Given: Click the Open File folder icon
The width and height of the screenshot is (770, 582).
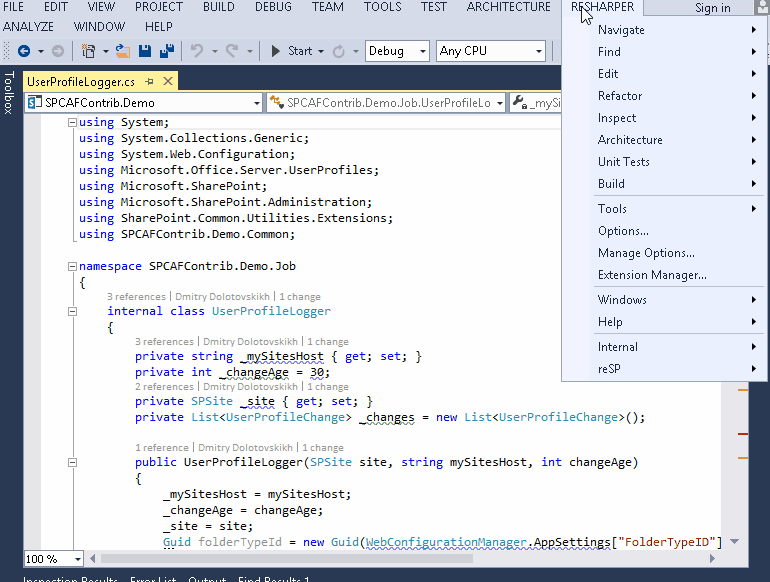Looking at the screenshot, I should point(123,51).
